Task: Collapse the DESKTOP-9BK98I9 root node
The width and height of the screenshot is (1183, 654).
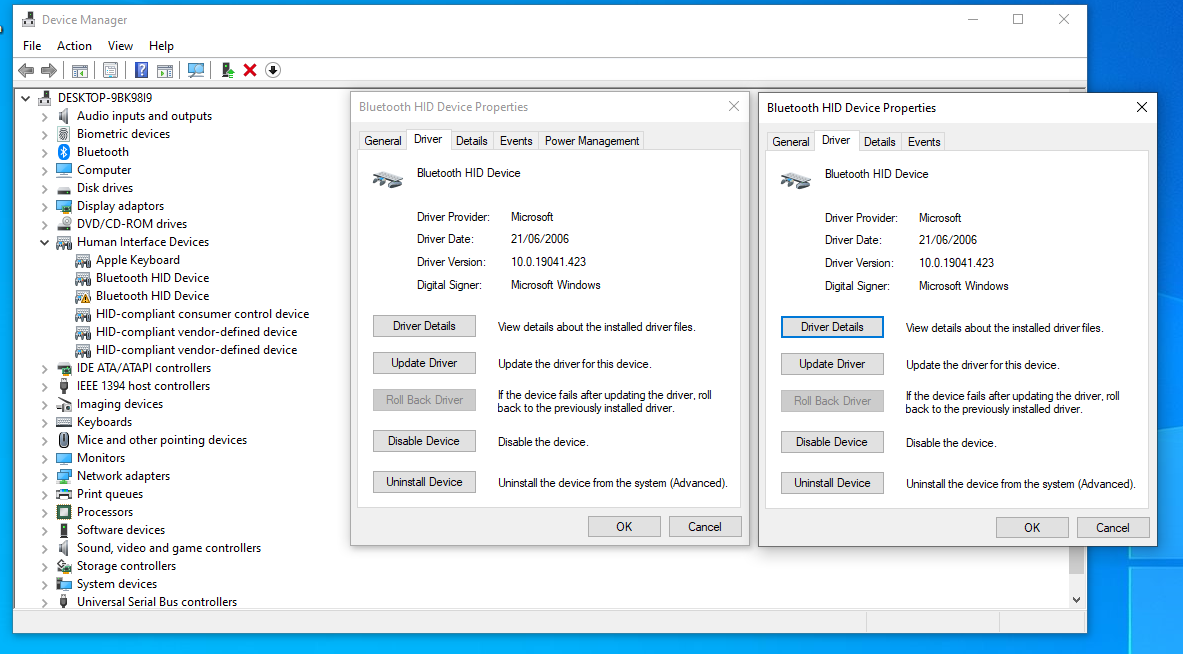Action: click(x=26, y=98)
